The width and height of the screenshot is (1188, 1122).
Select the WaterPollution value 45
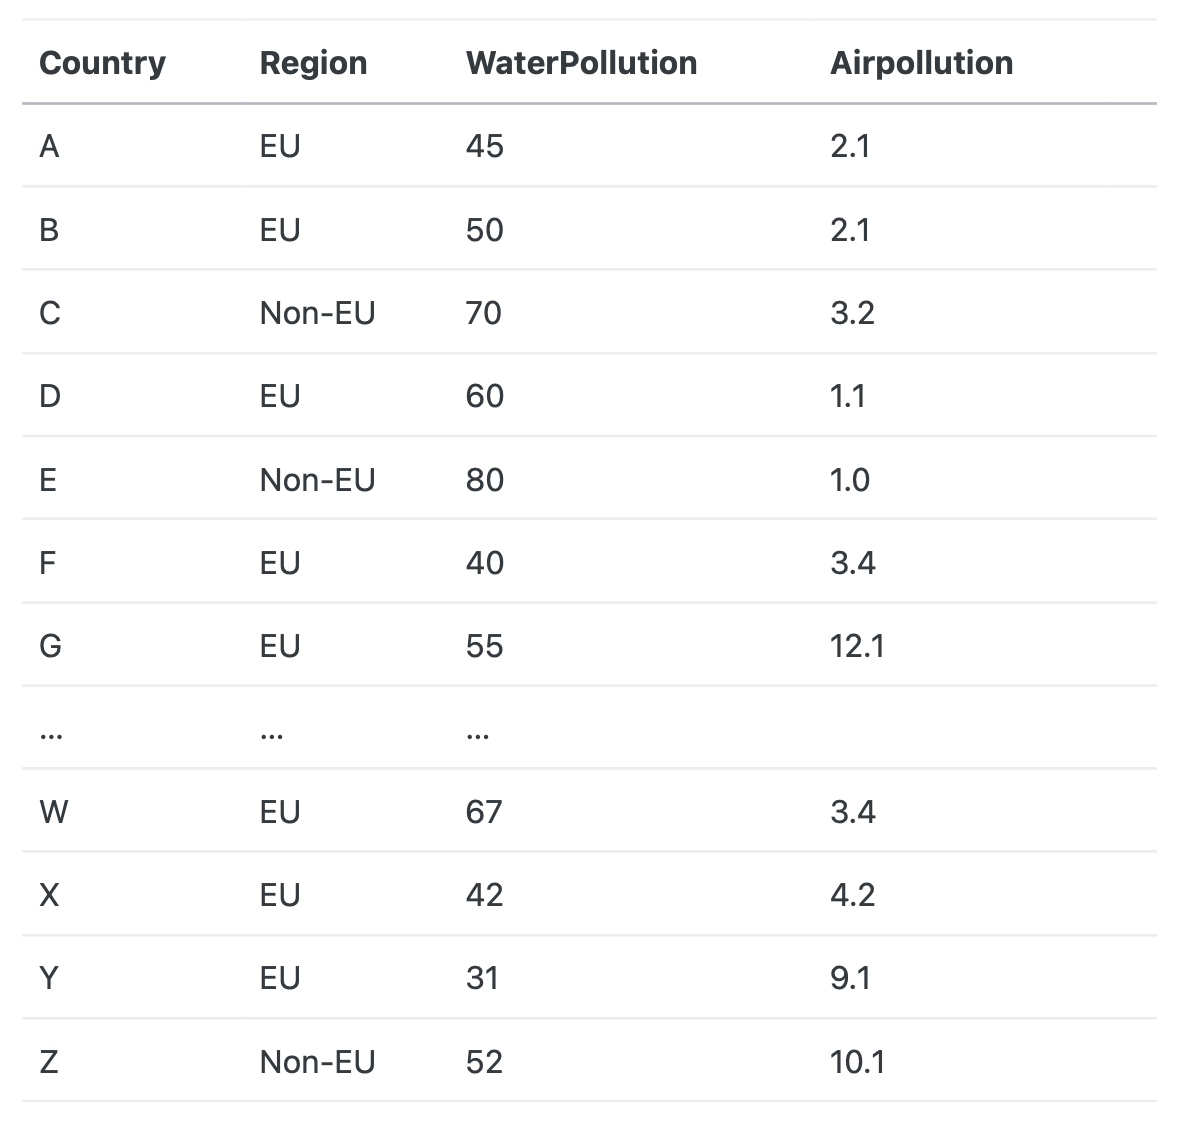click(485, 147)
